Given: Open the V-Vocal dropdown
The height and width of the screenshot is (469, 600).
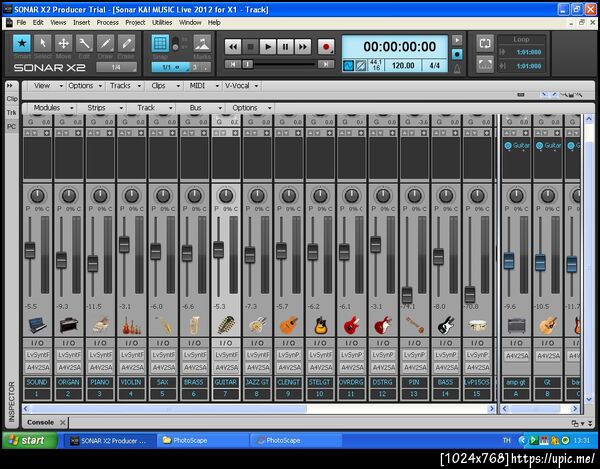Looking at the screenshot, I should coord(241,86).
